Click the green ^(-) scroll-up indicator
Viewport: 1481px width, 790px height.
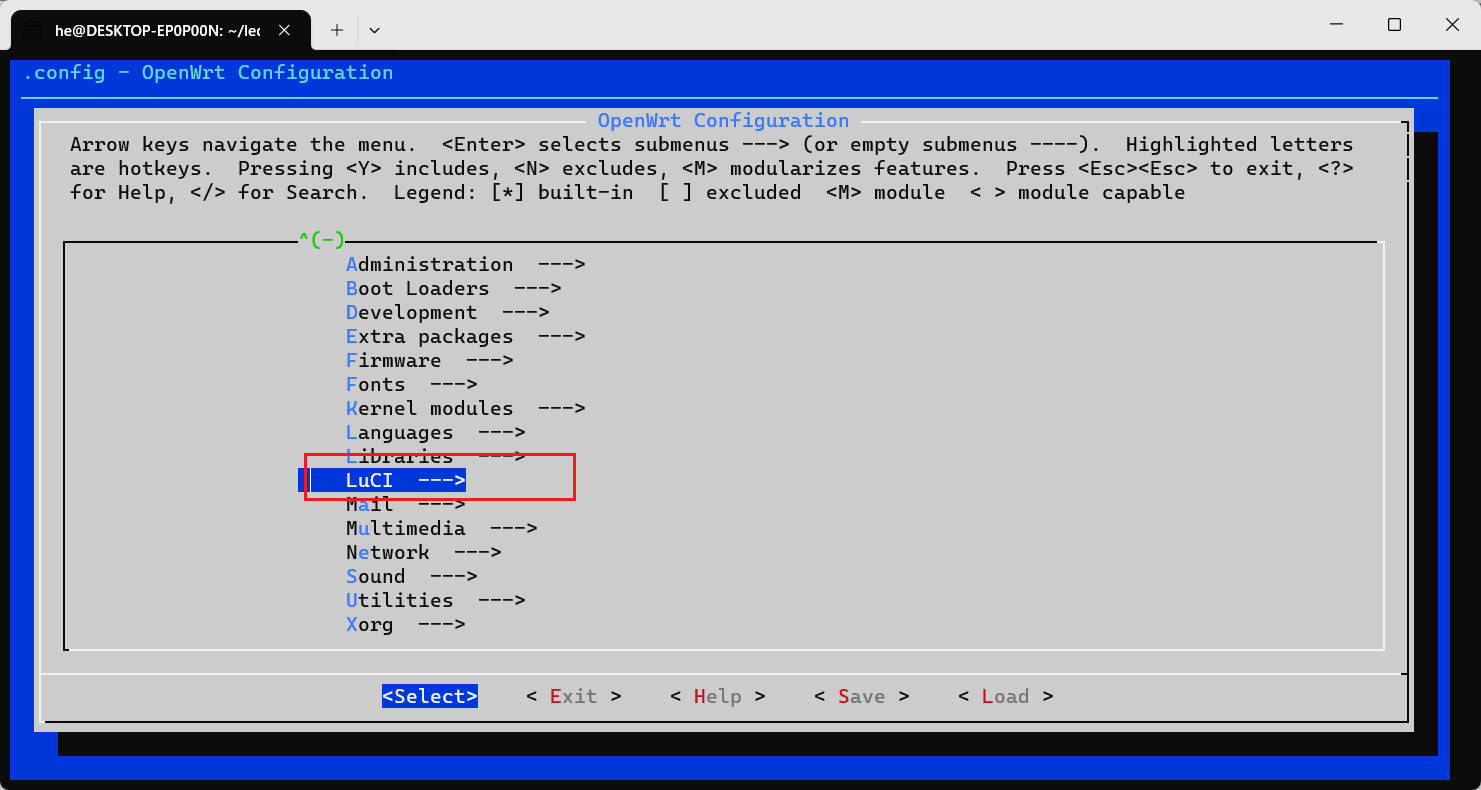coord(321,240)
